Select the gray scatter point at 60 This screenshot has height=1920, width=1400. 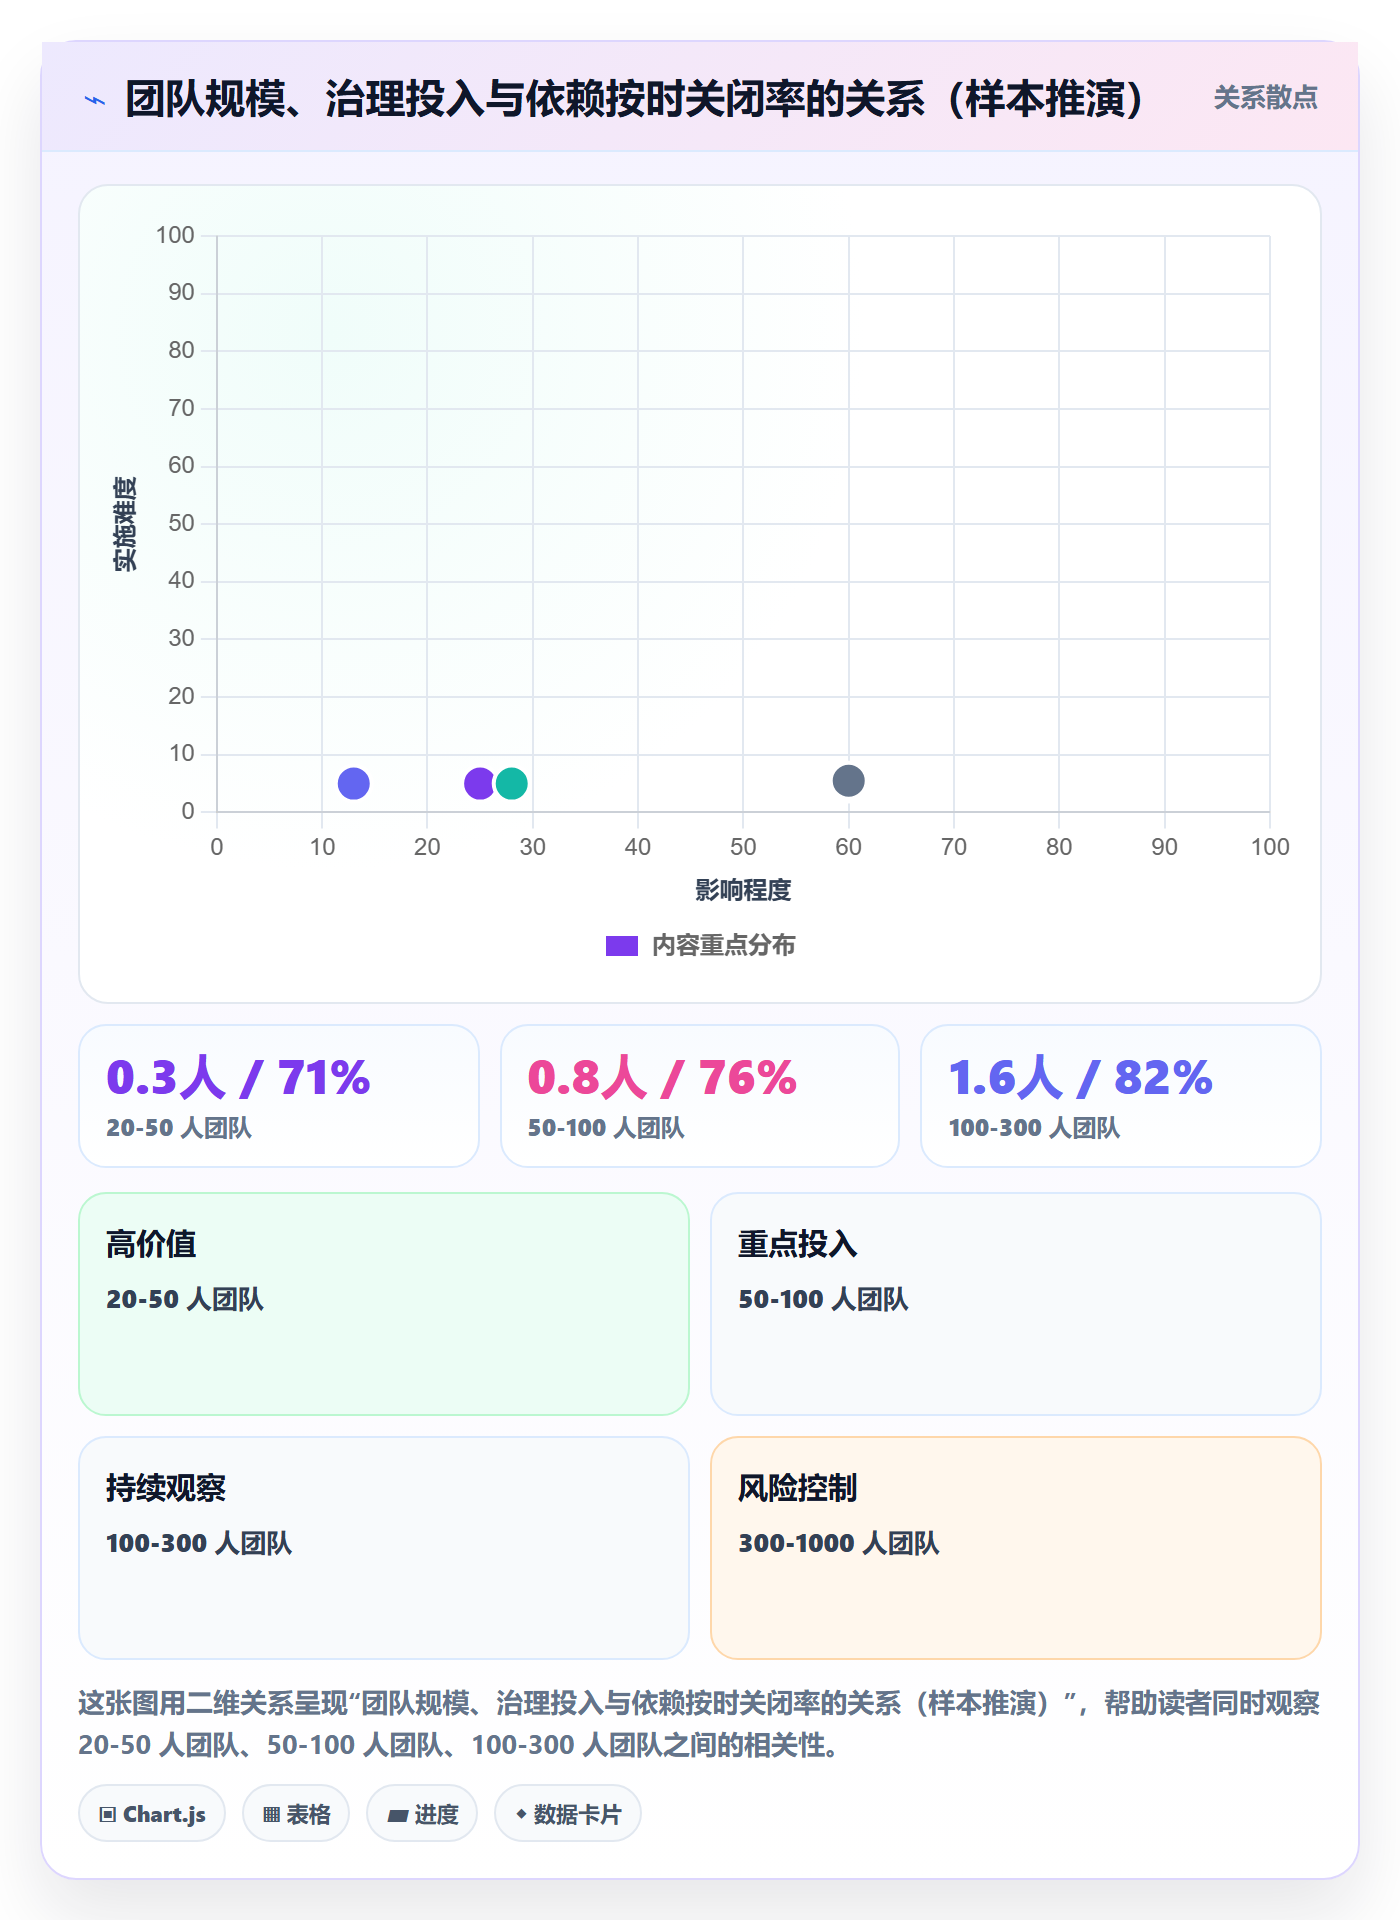[x=848, y=780]
